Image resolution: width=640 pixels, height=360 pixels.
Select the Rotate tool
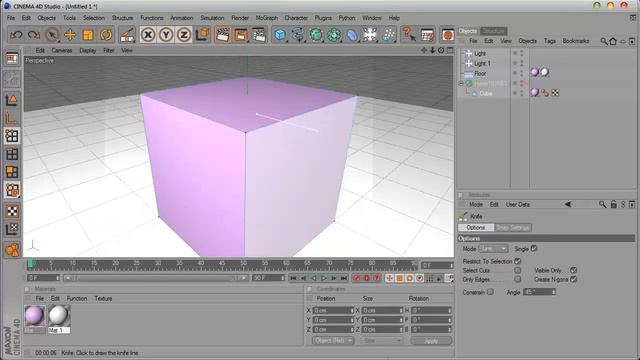click(106, 35)
